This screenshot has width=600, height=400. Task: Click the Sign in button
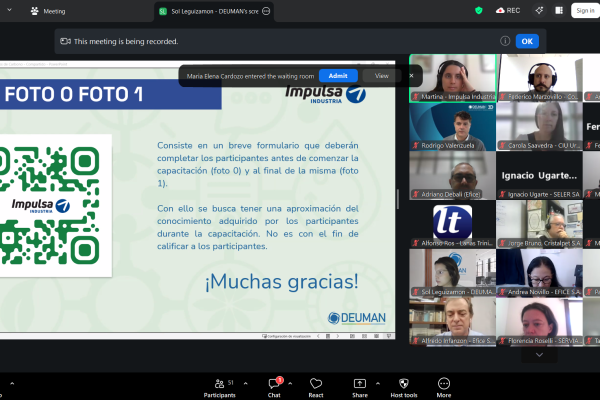585,10
